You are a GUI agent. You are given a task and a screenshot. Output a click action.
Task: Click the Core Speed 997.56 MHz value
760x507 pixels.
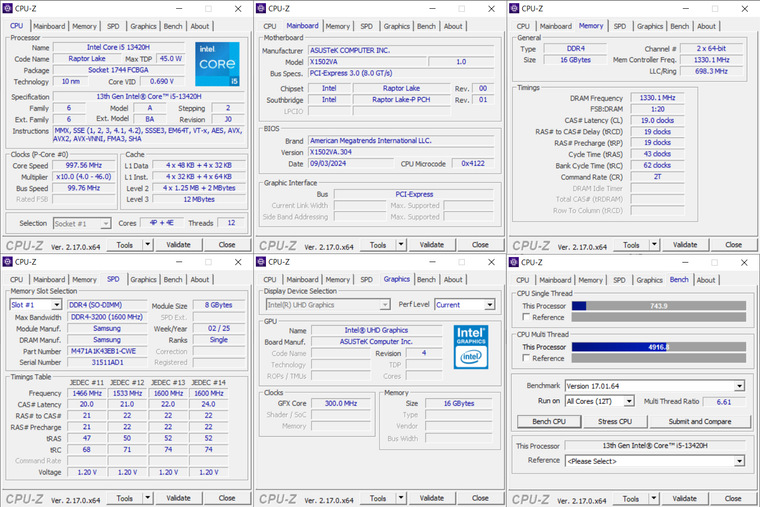click(84, 165)
